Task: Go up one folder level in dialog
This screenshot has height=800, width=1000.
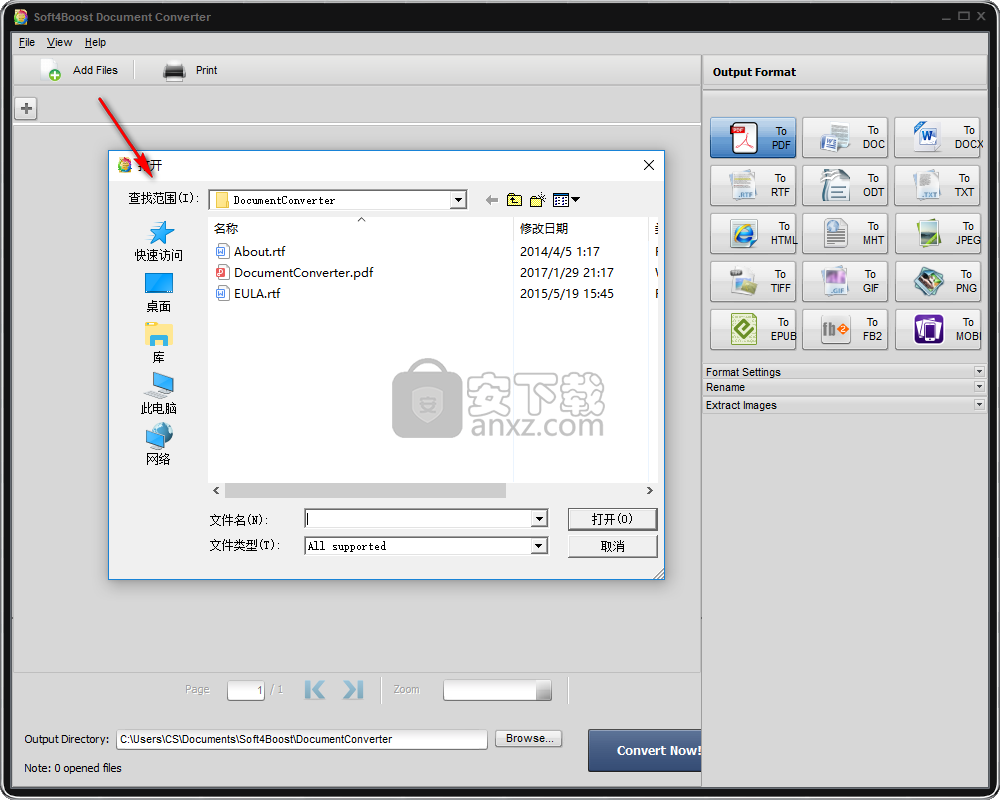Action: [514, 200]
